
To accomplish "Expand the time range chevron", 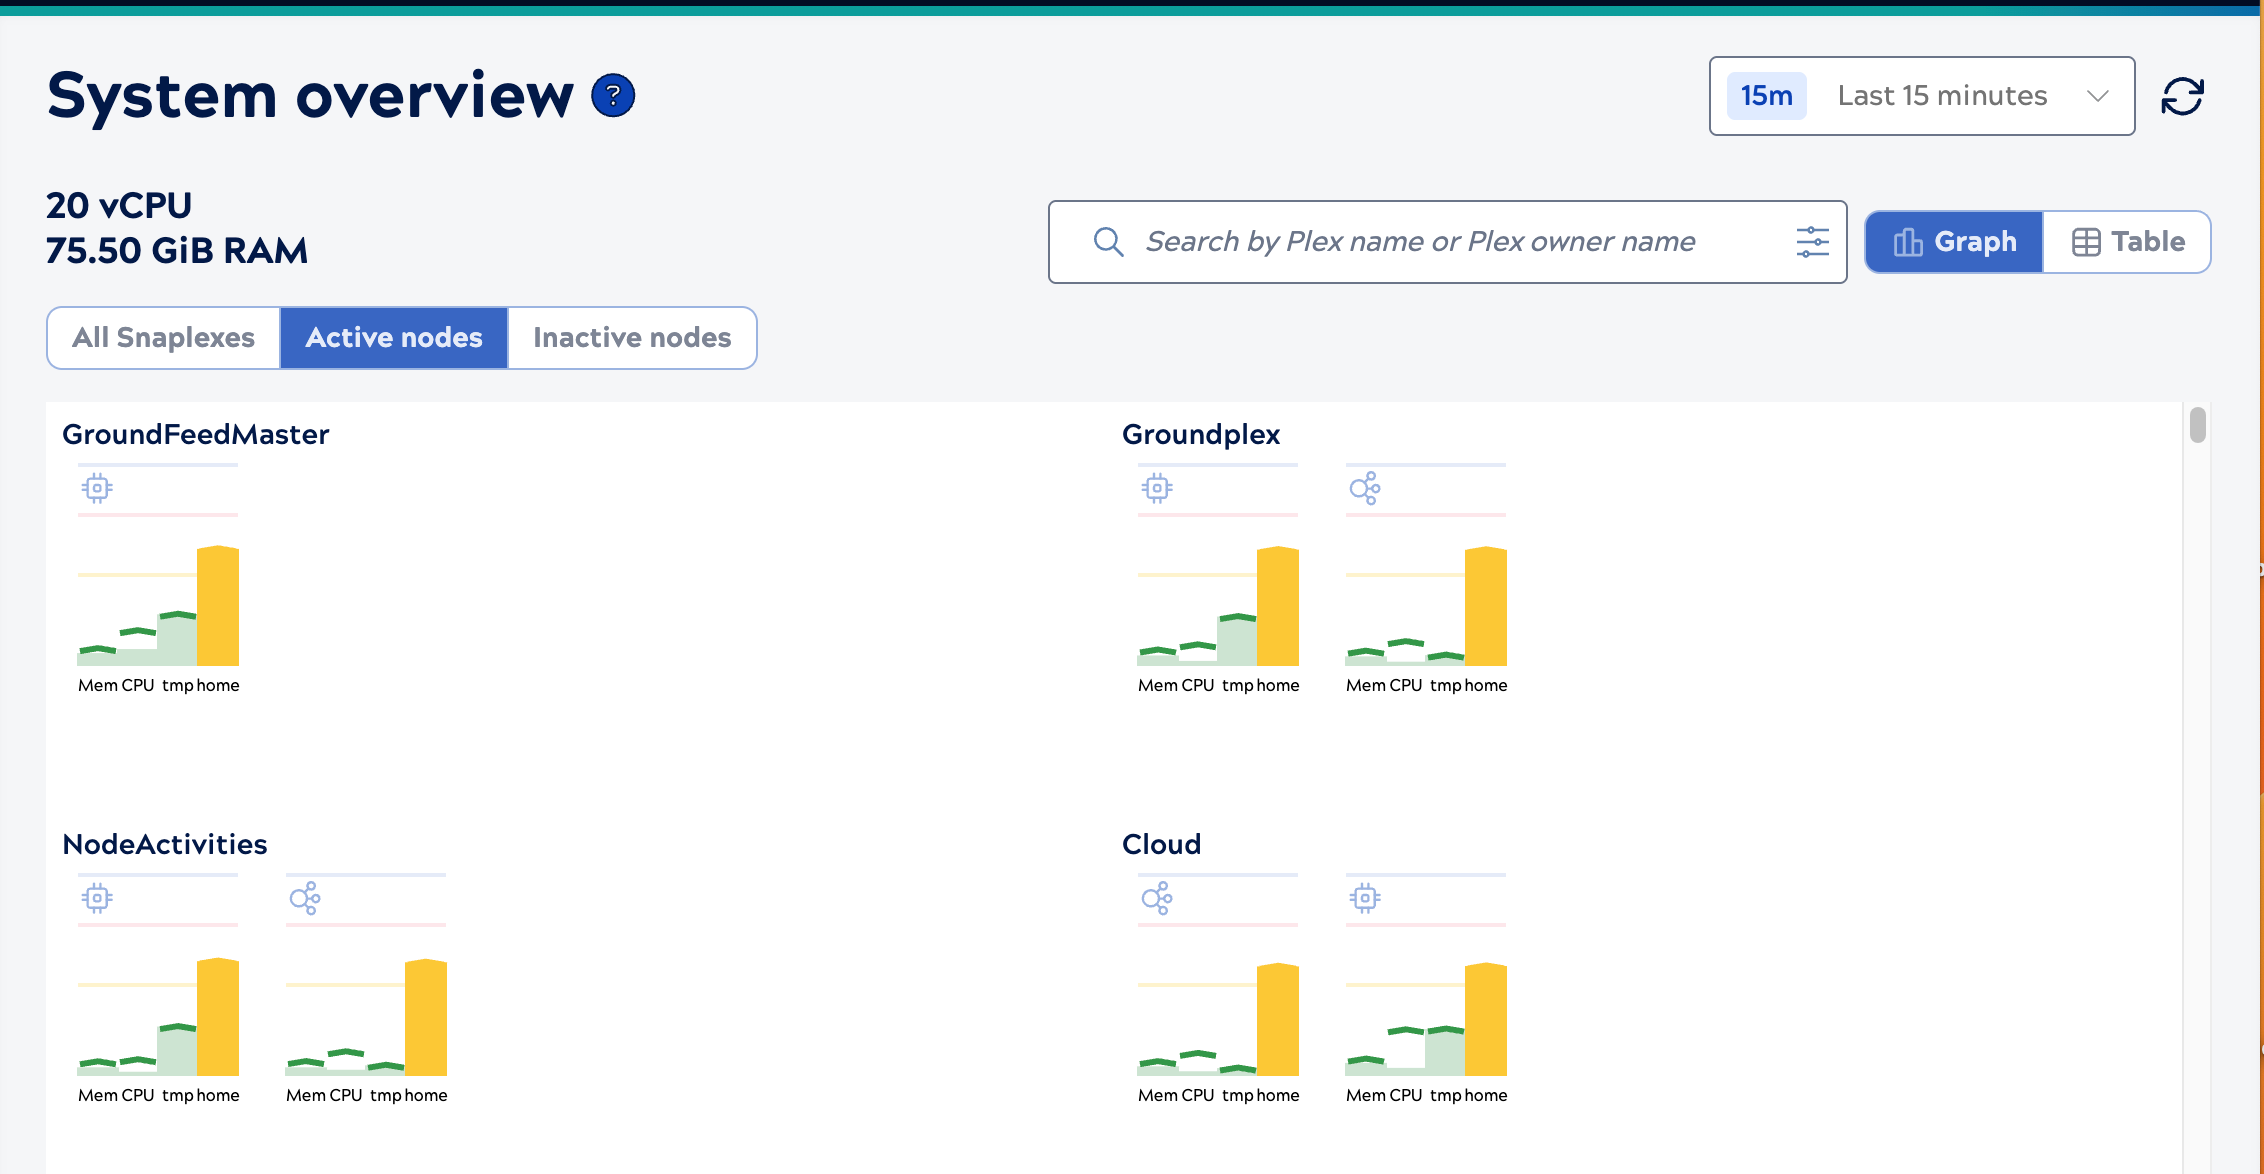I will (2098, 96).
